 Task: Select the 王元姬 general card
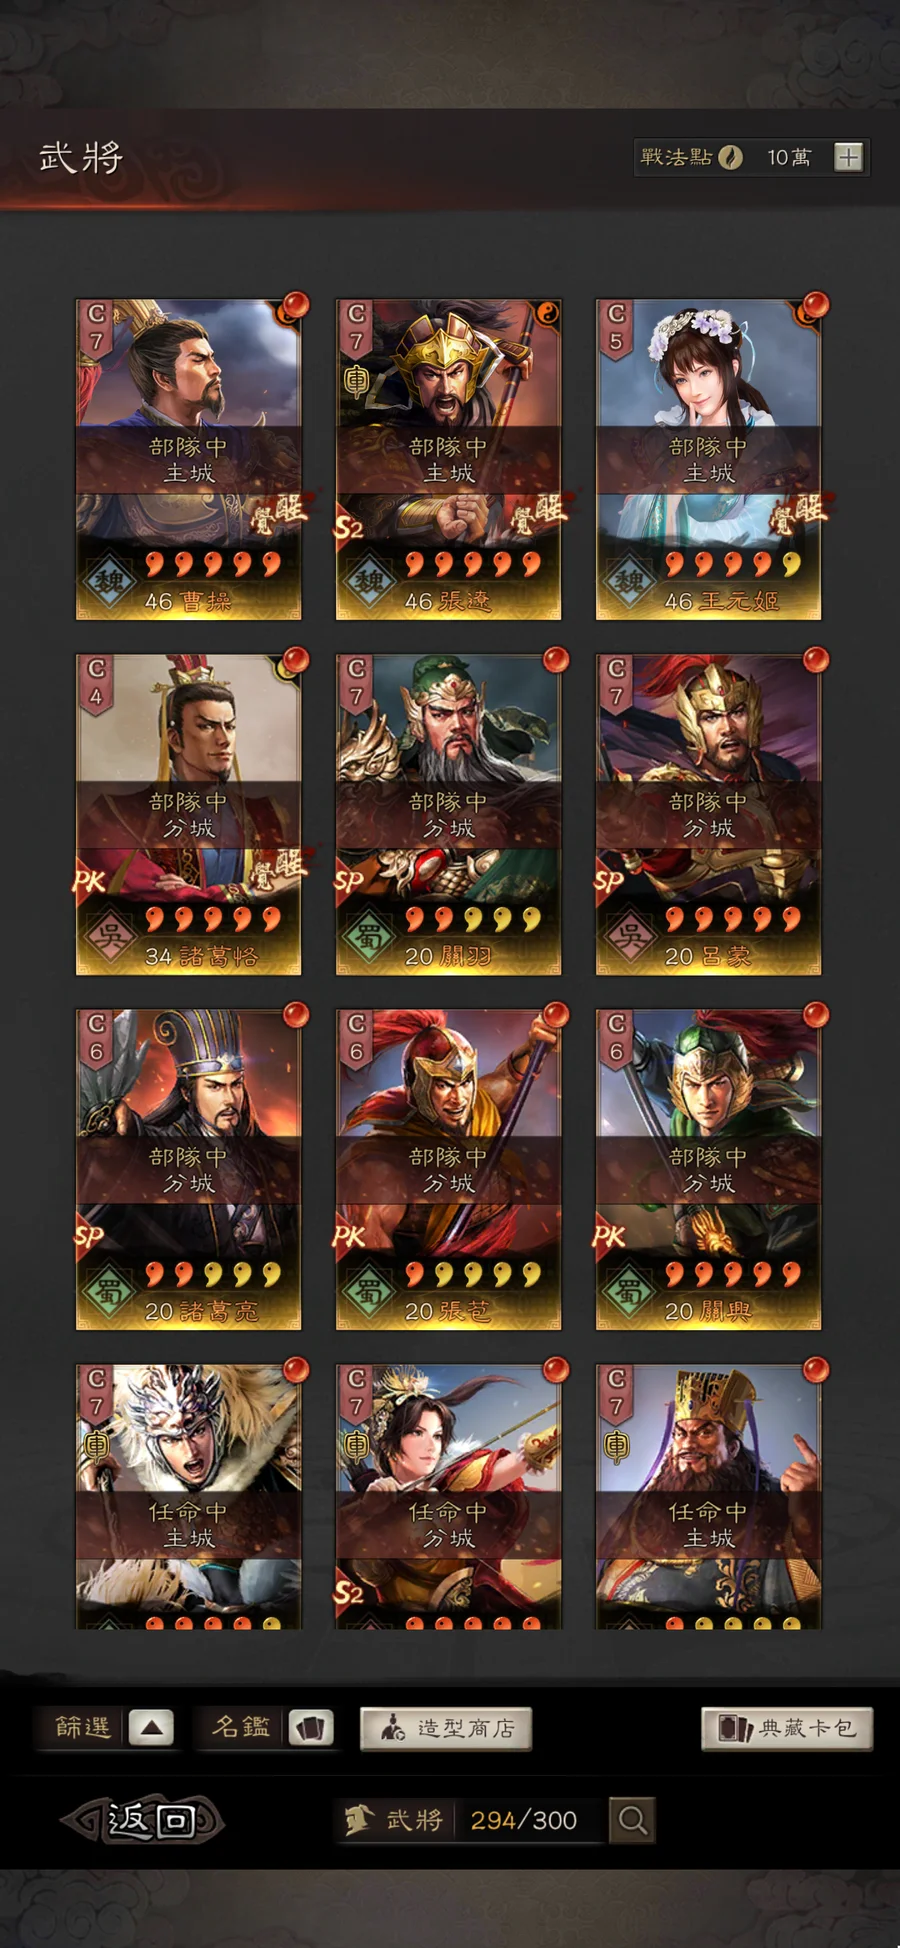point(708,459)
